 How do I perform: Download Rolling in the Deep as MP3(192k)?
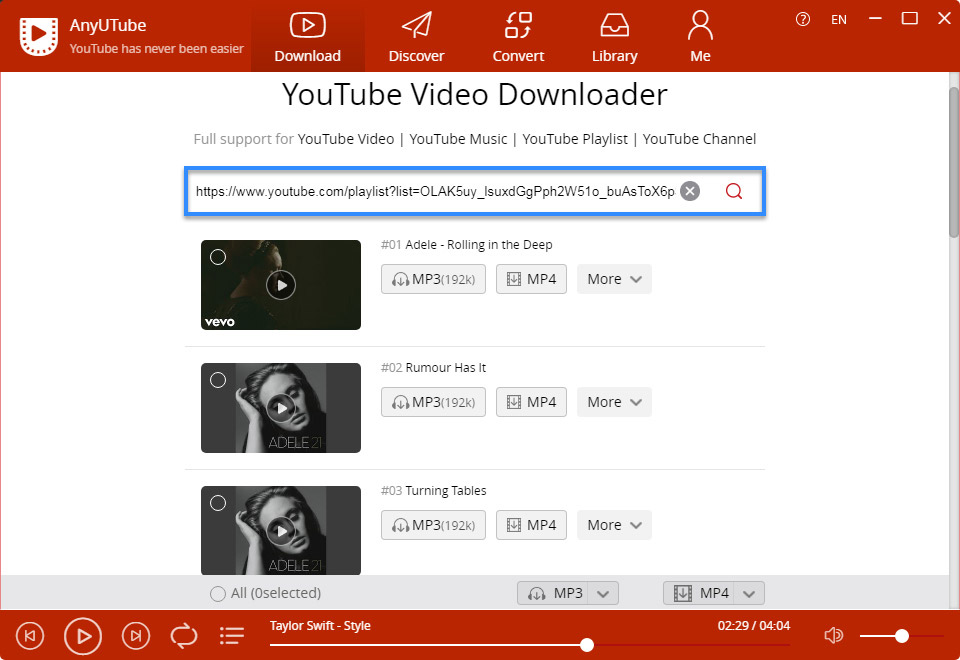click(433, 279)
